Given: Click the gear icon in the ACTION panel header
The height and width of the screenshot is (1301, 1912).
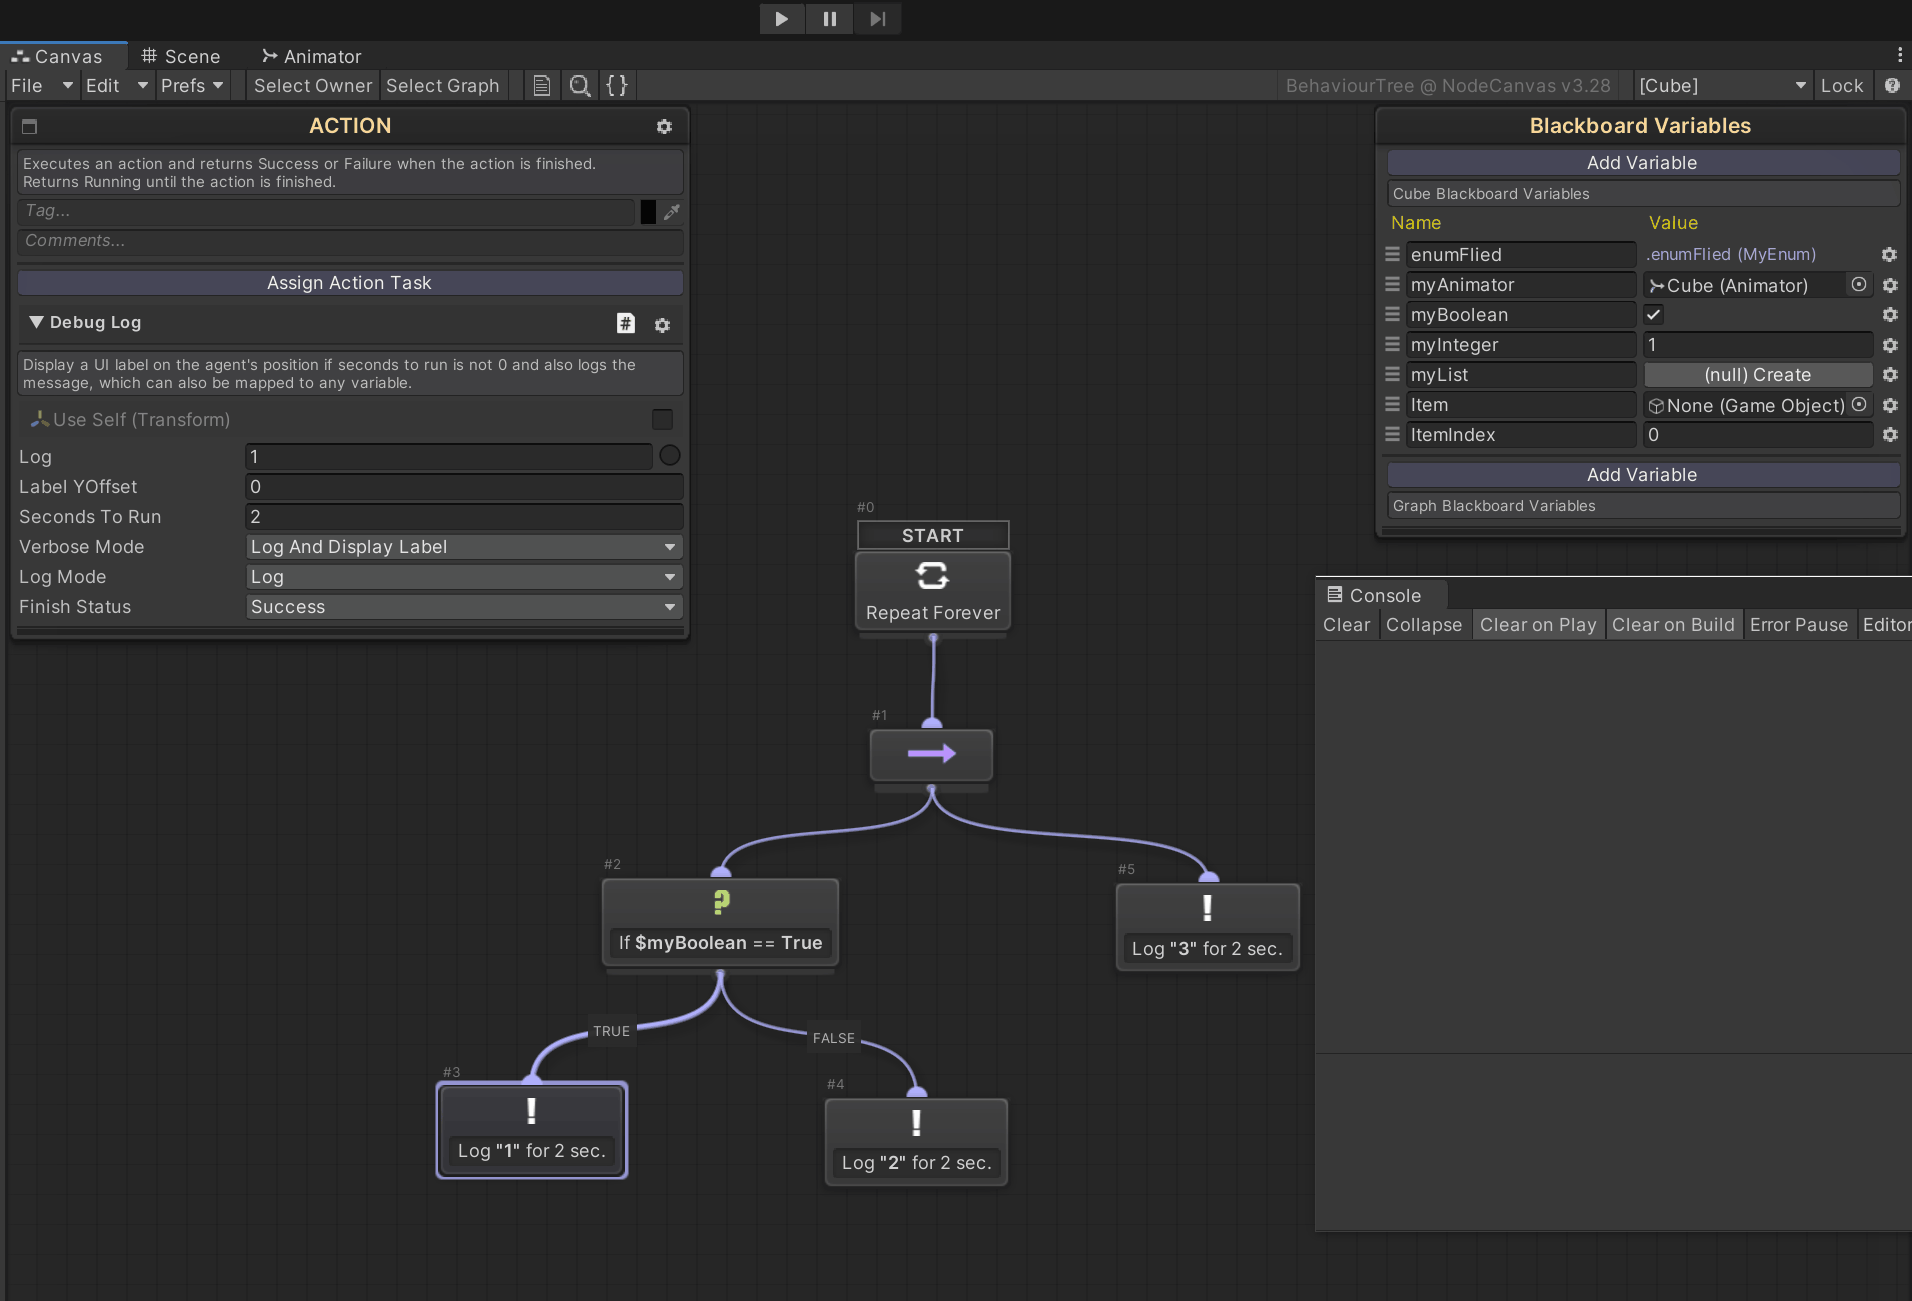Looking at the screenshot, I should point(665,127).
